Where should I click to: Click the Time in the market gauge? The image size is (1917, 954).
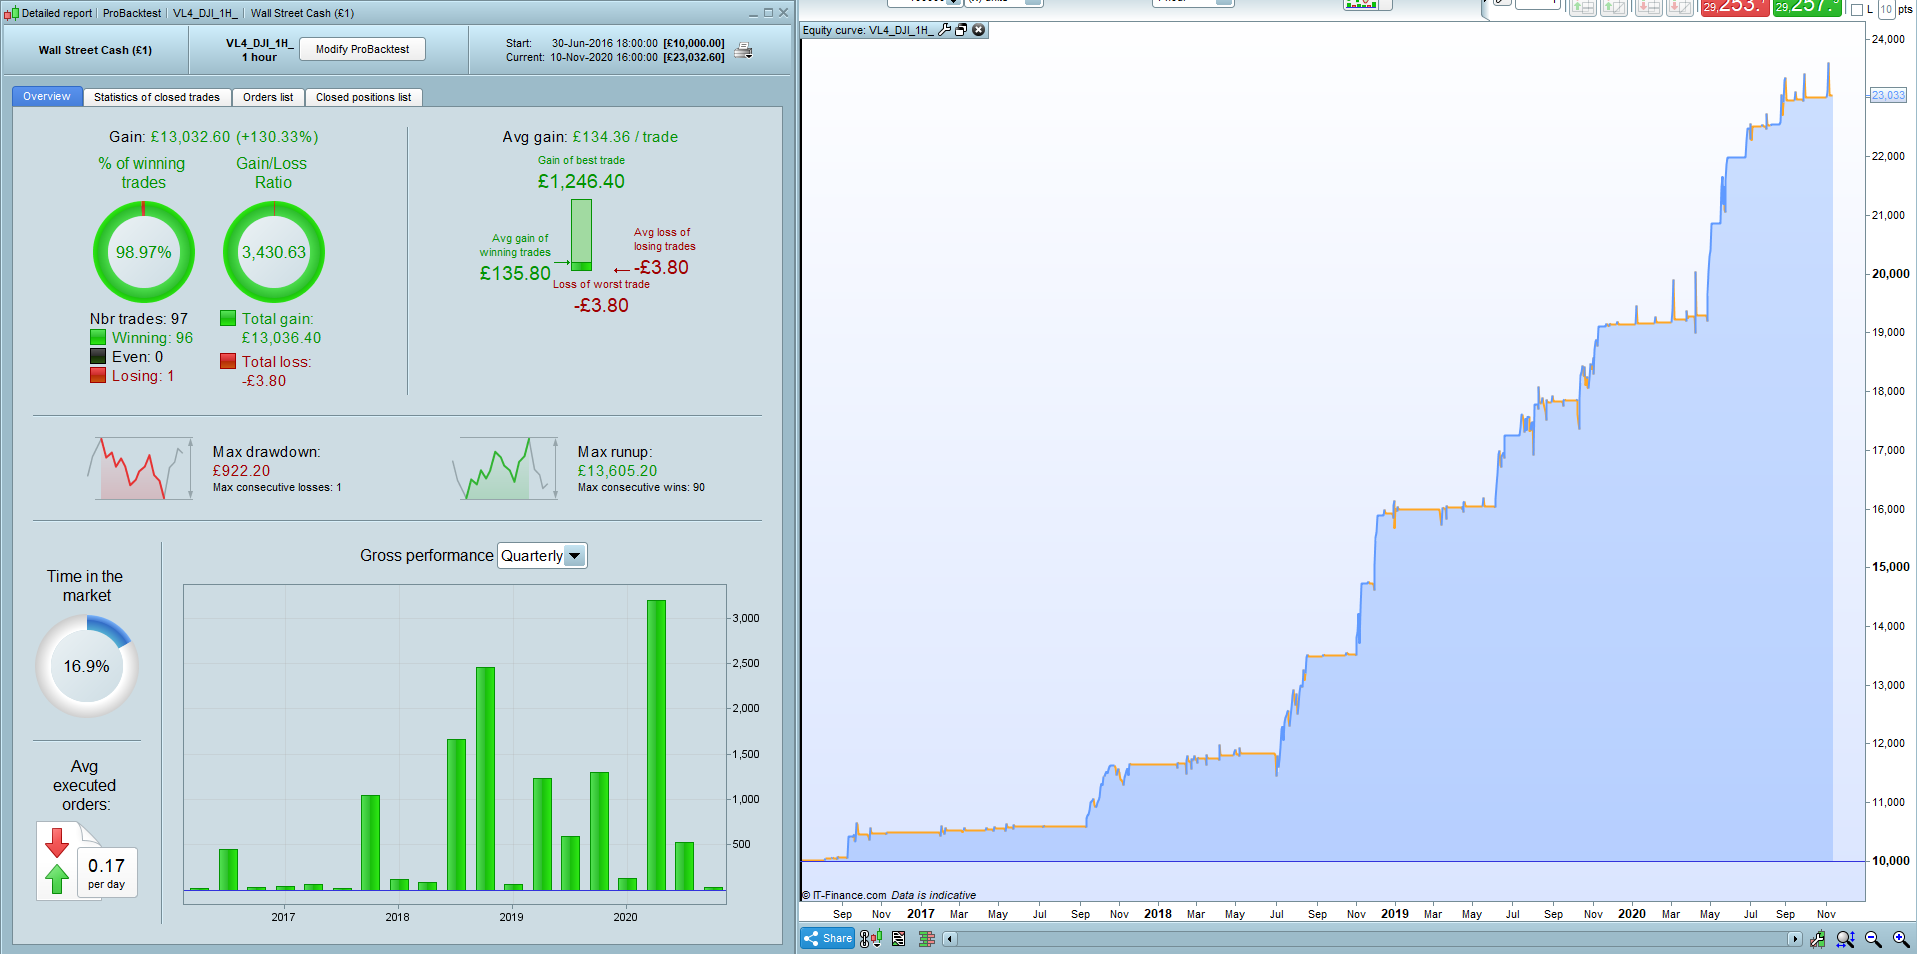(x=87, y=666)
